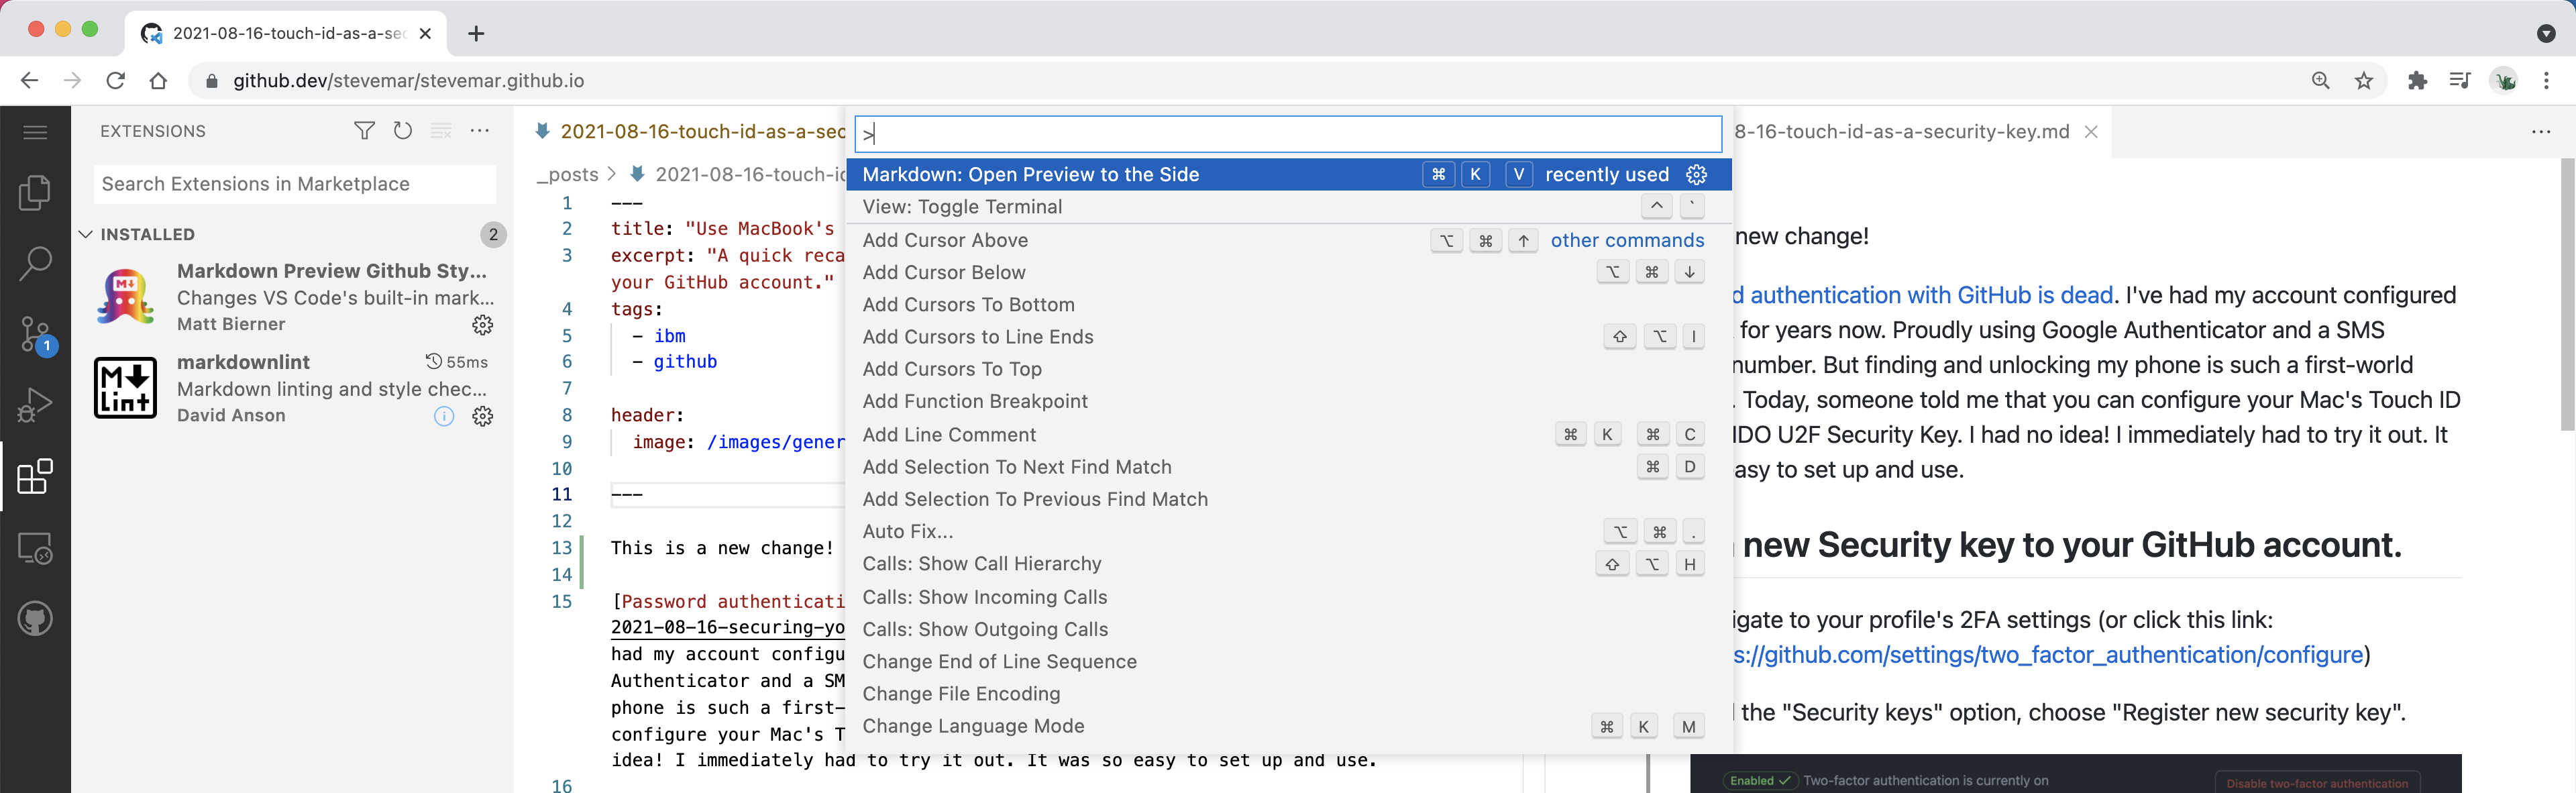Close the preview tab security-key.md
Viewport: 2576px width, 793px height.
coord(2091,132)
